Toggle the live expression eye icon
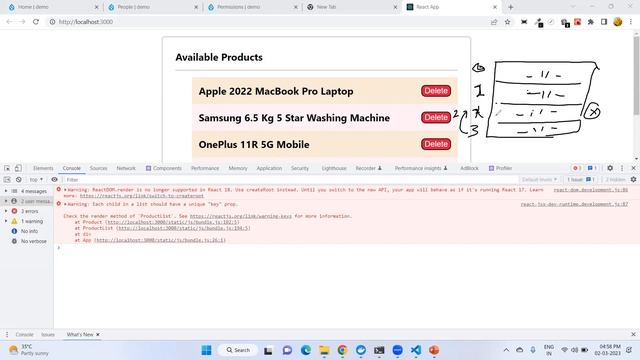The width and height of the screenshot is (640, 360). point(54,180)
